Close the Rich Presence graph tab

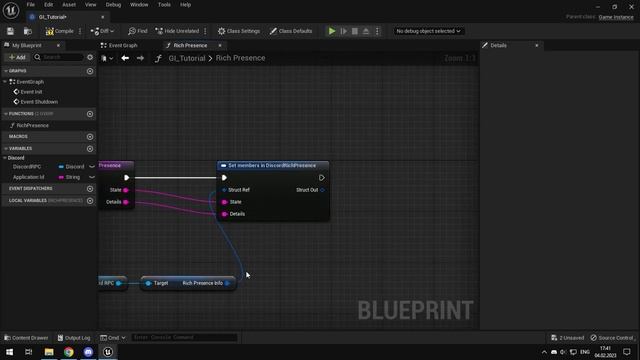click(x=220, y=45)
